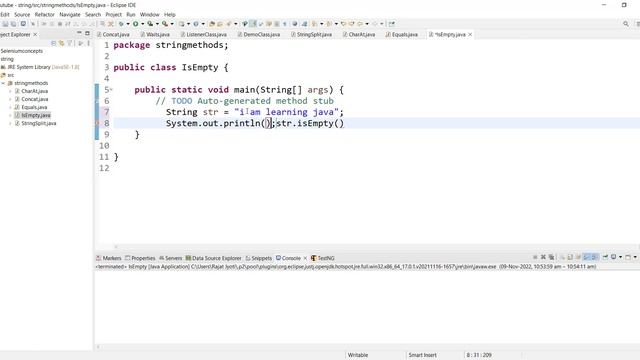Switch to the Concat.java editor tab

click(113, 35)
